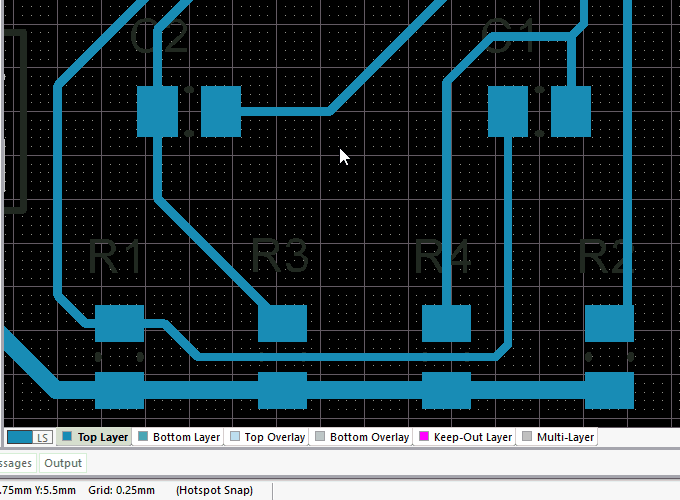Select the right pad of capacitor C1
The image size is (680, 500).
click(x=571, y=111)
